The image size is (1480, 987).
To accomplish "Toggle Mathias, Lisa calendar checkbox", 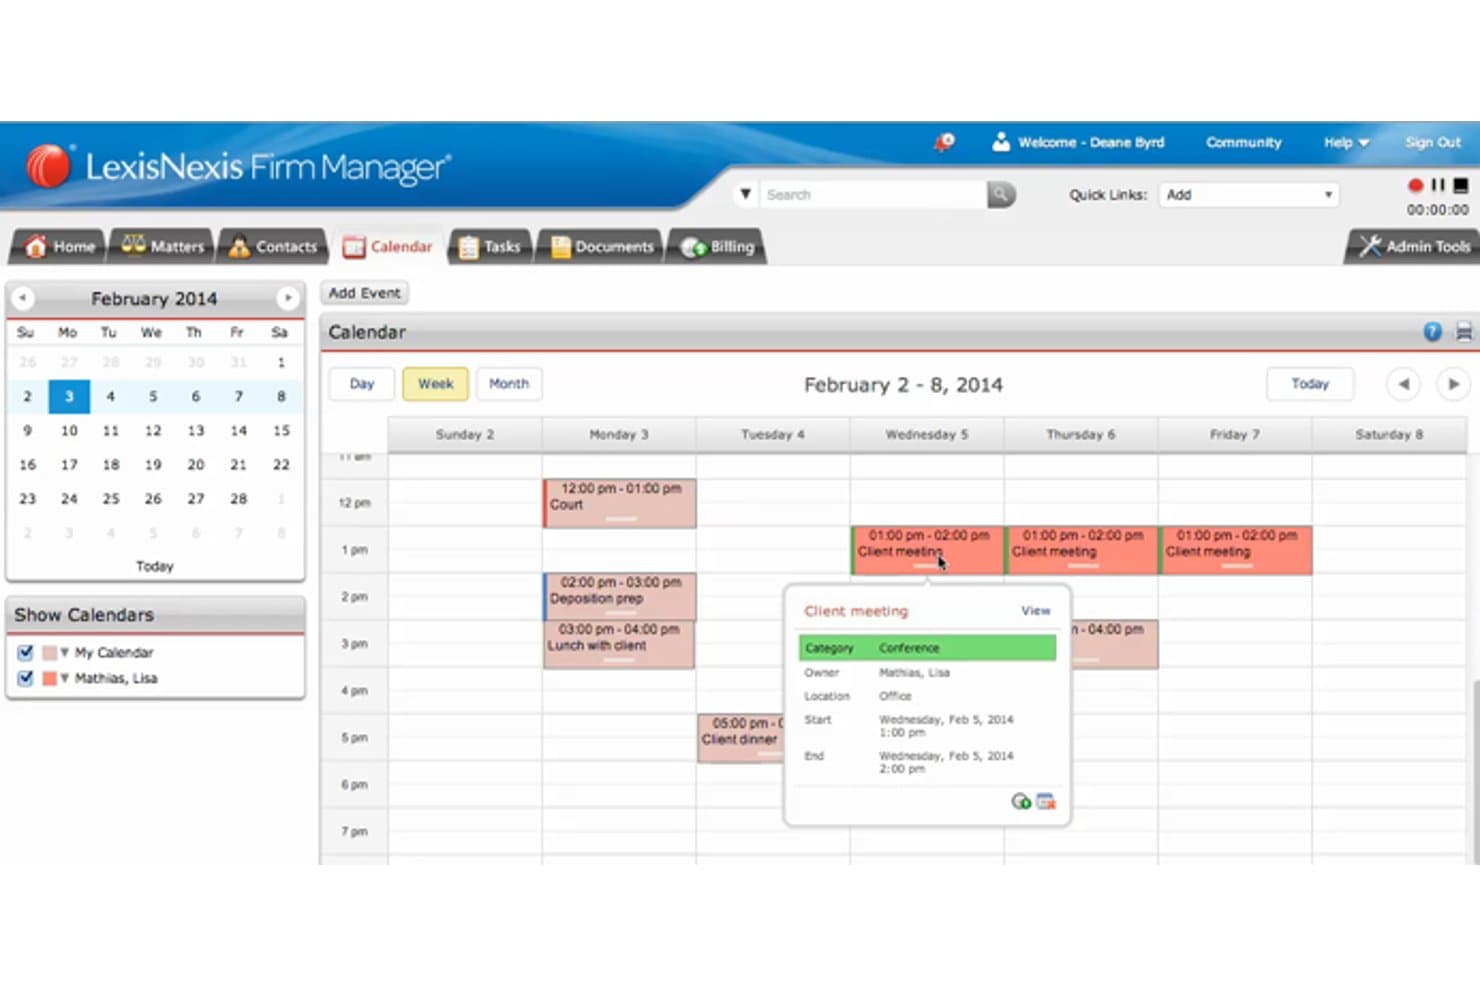I will [26, 678].
